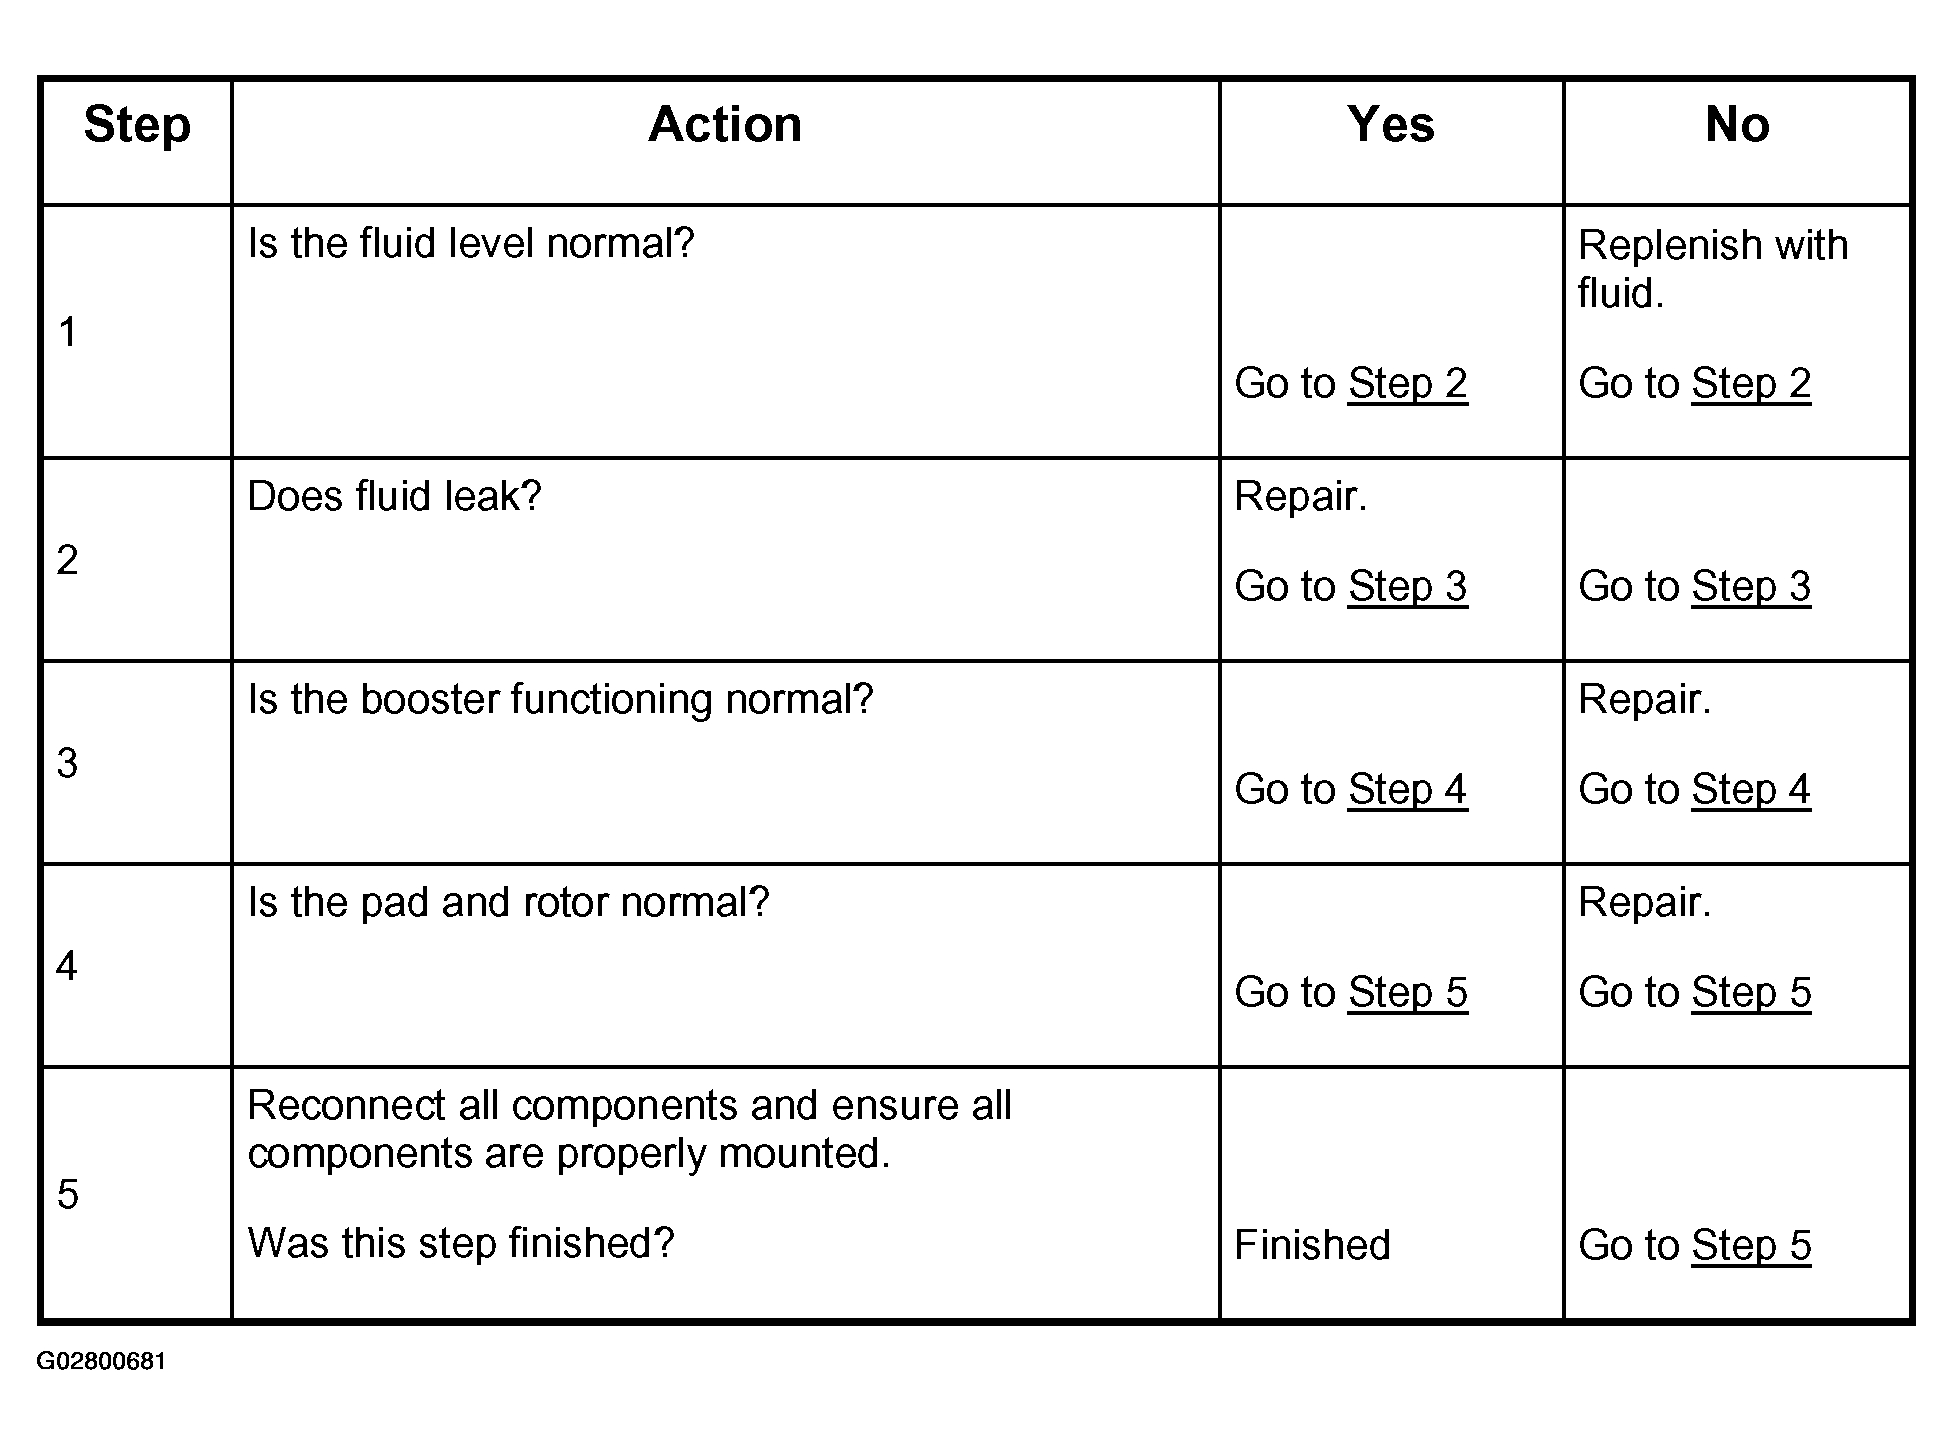The image size is (1953, 1445).
Task: Select 'Replenish with fluid.' instruction text
Action: tap(1713, 269)
